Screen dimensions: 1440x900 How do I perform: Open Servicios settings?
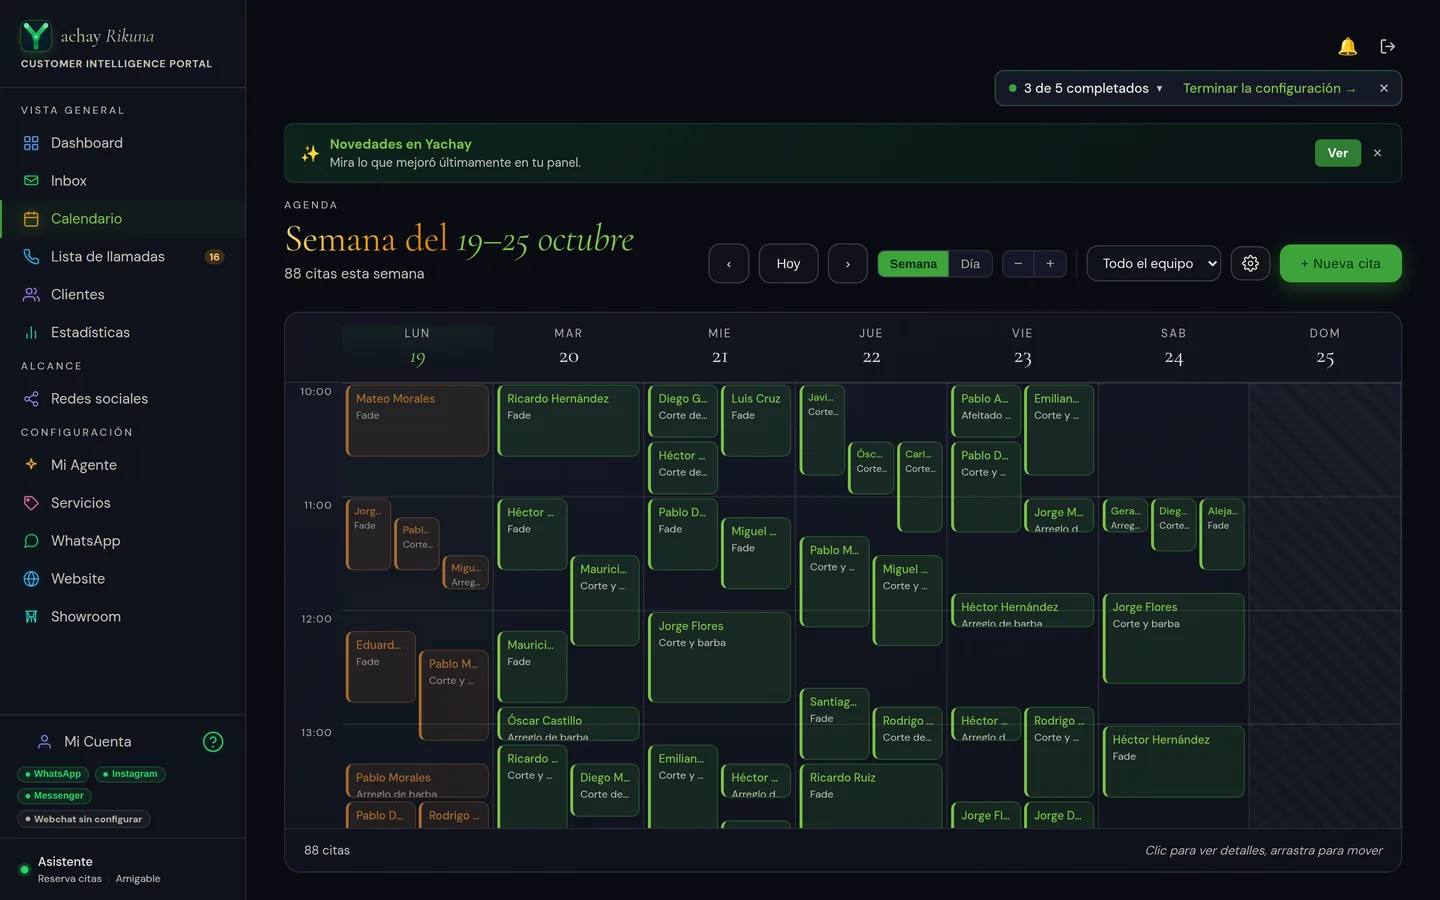tap(123, 503)
